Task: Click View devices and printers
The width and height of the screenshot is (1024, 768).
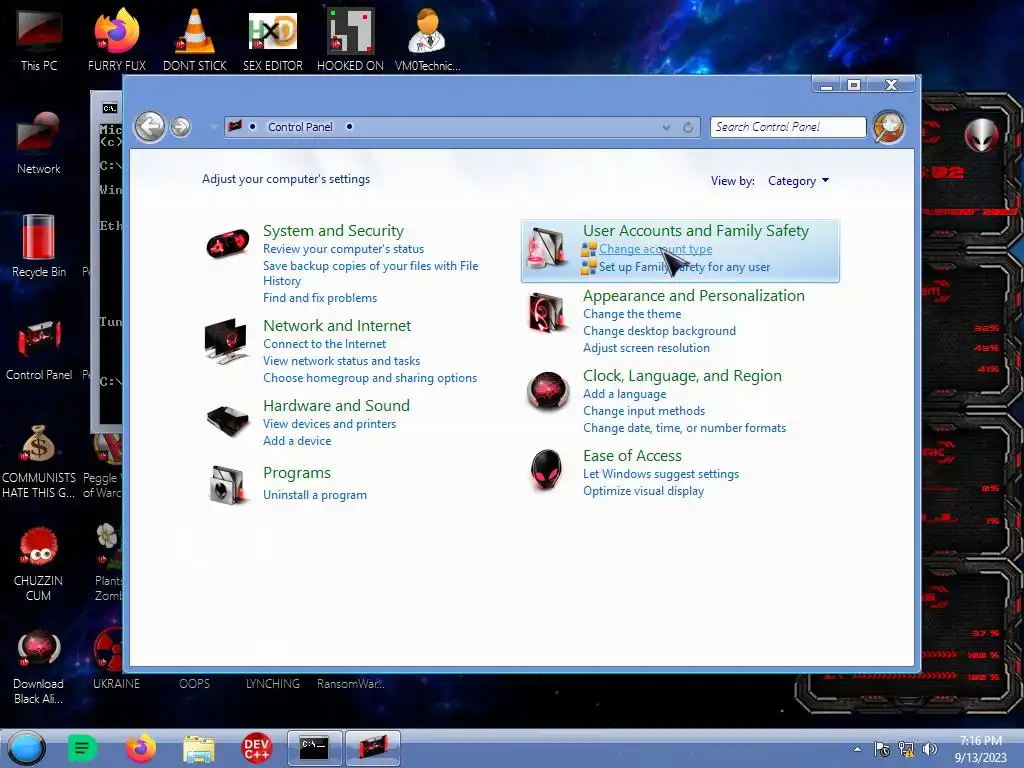Action: [x=329, y=424]
